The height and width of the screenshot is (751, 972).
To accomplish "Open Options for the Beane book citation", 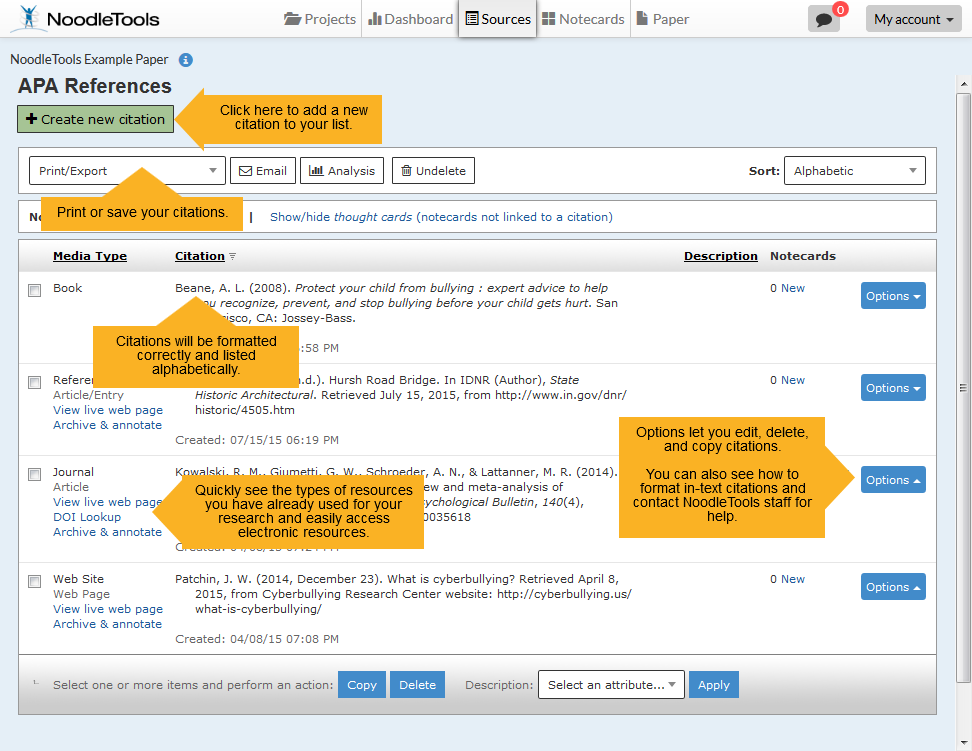I will (893, 296).
